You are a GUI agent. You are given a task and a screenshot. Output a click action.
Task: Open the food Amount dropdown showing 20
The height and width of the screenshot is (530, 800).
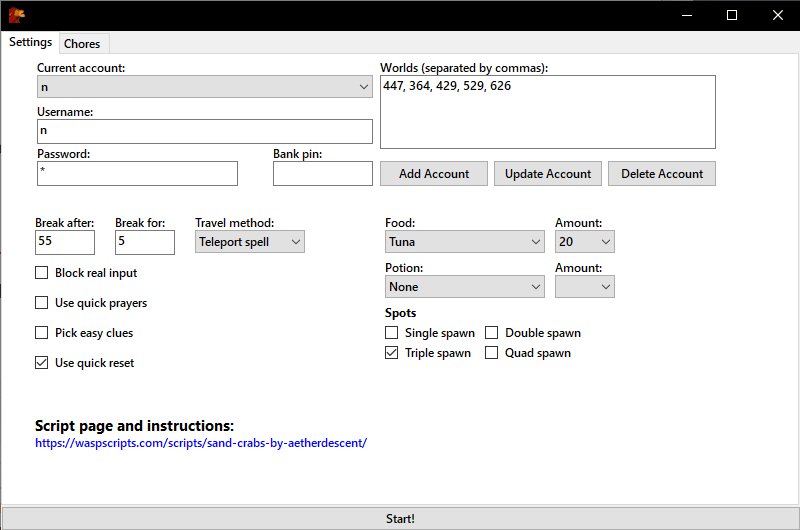point(585,242)
